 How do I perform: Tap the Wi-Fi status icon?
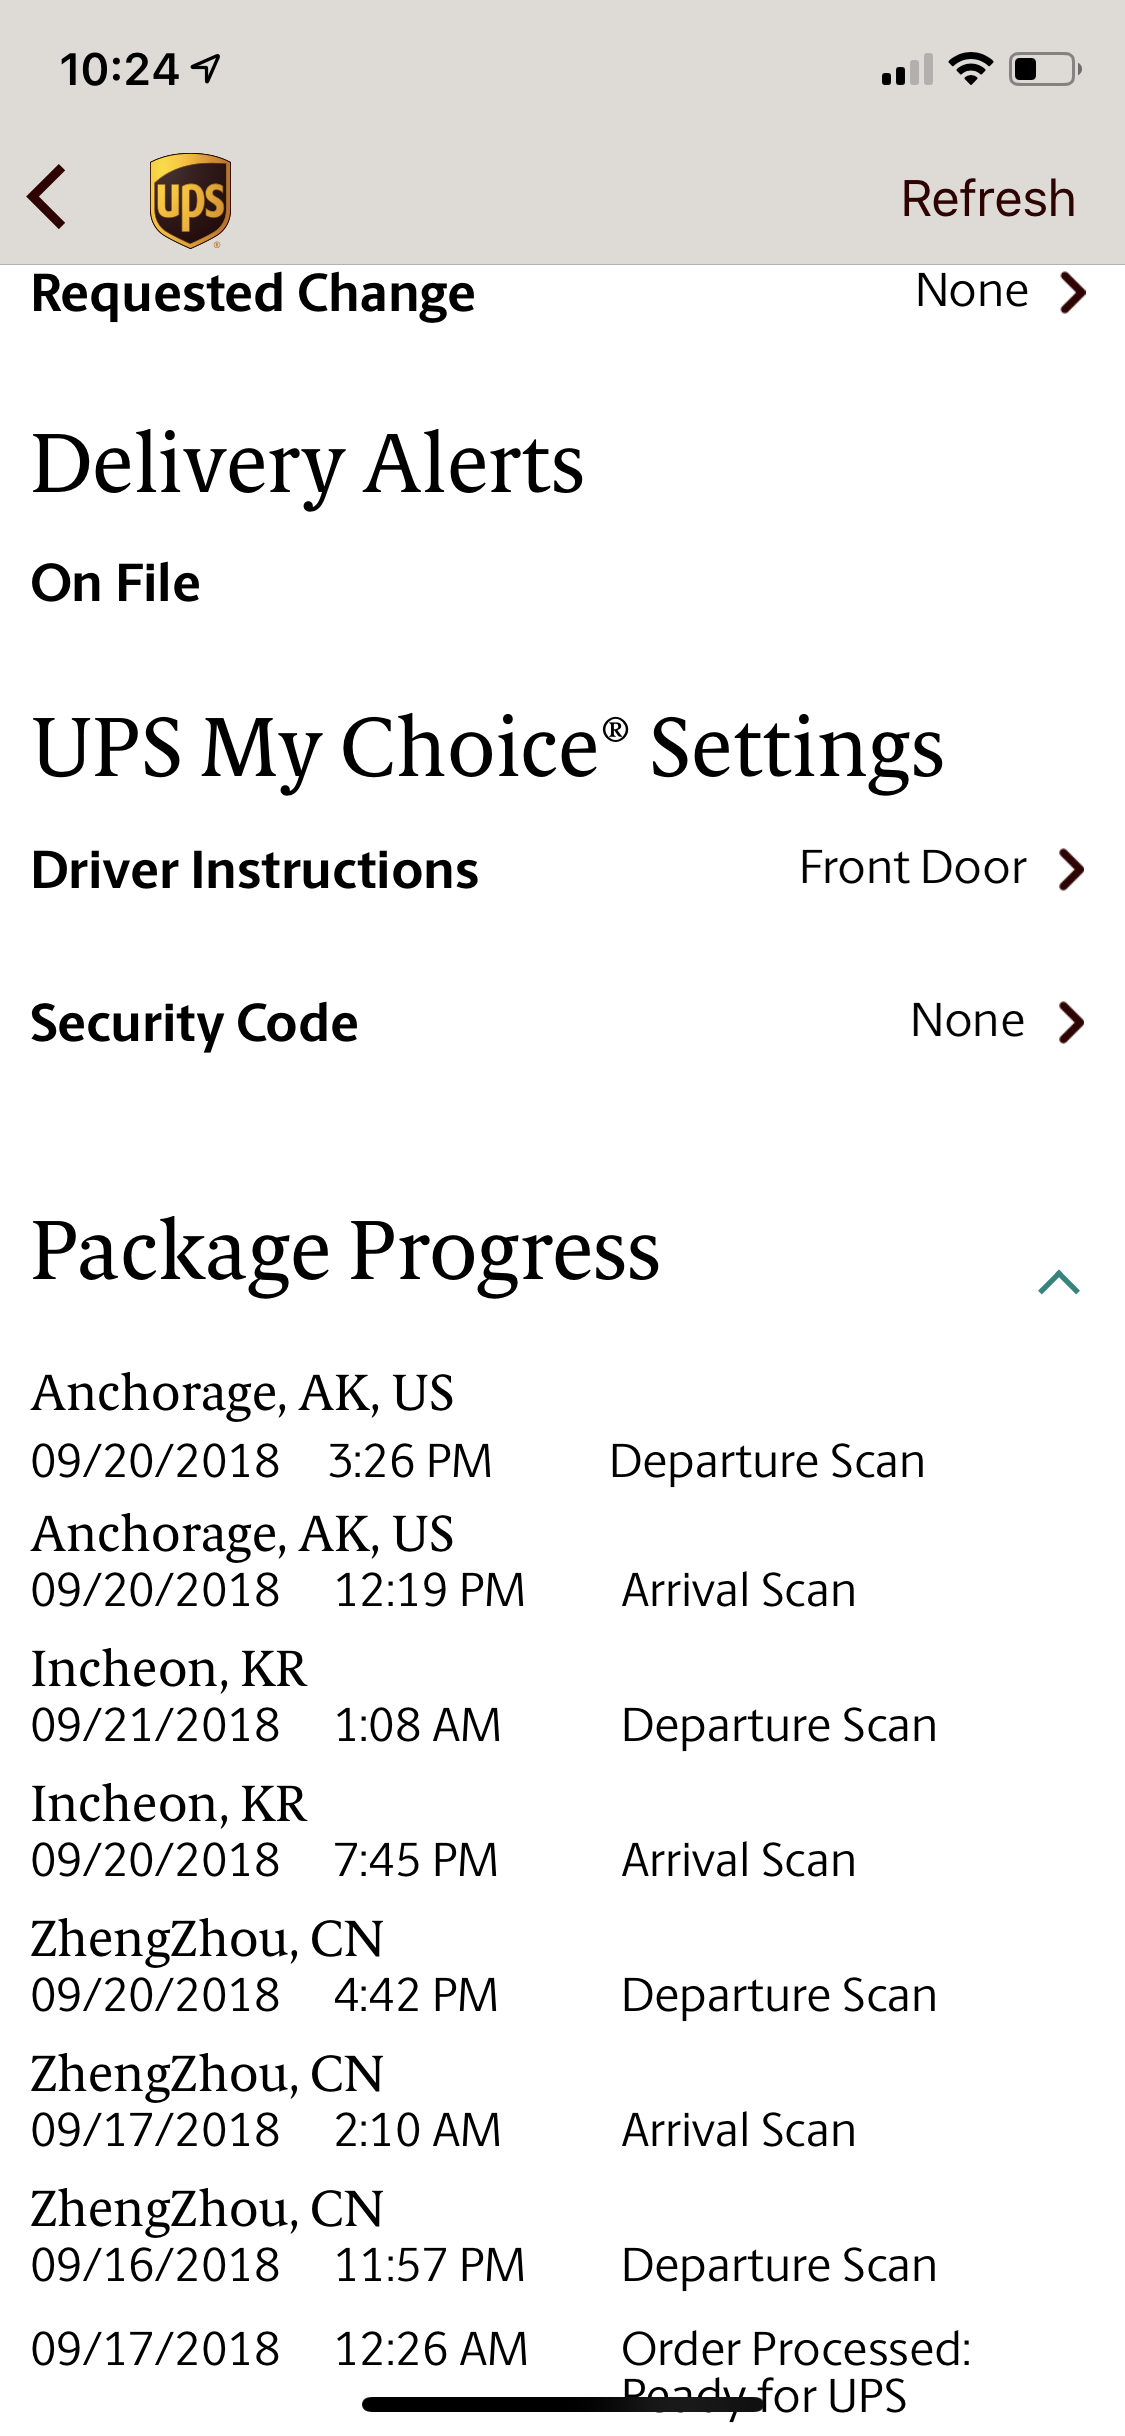coord(970,69)
